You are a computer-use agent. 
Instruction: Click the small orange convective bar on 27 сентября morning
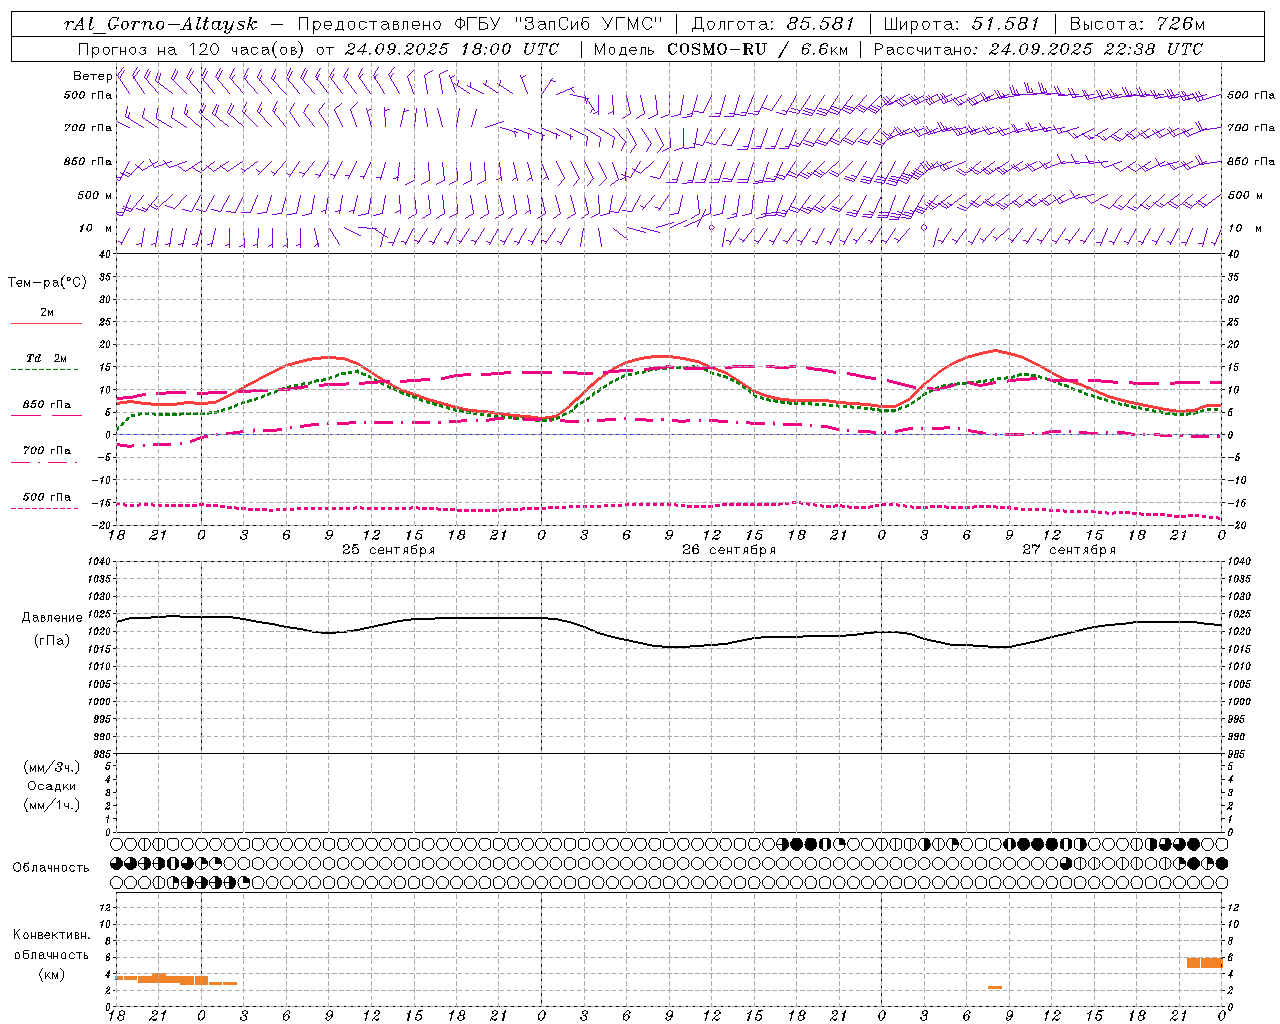pyautogui.click(x=994, y=988)
